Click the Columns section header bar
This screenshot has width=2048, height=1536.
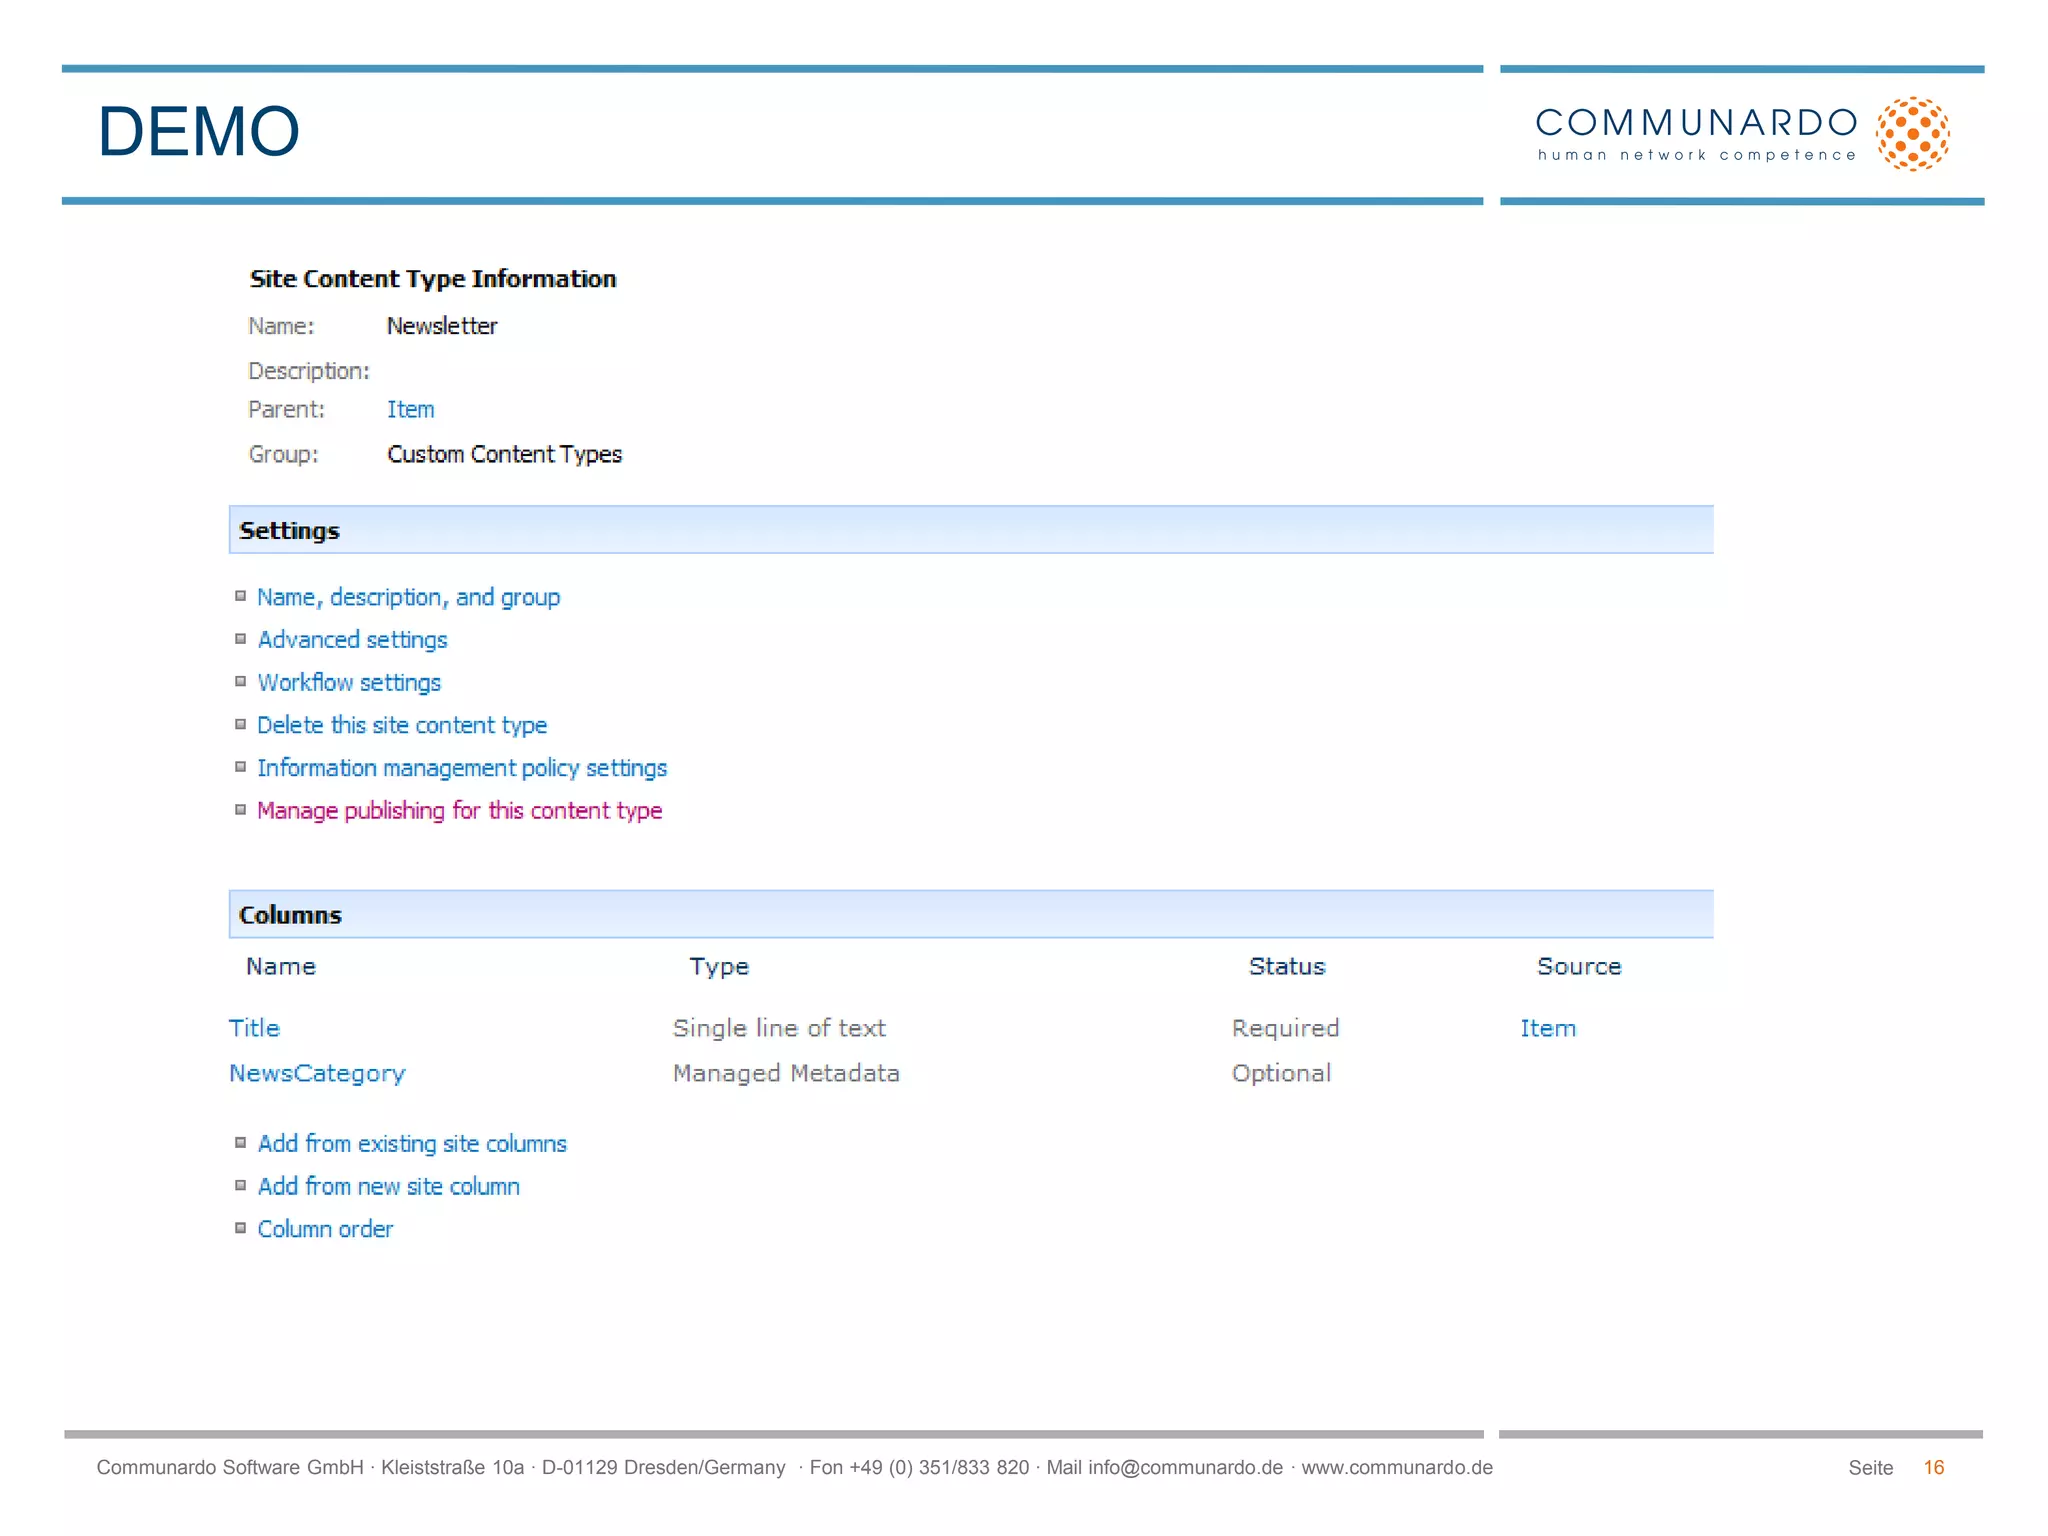[970, 915]
